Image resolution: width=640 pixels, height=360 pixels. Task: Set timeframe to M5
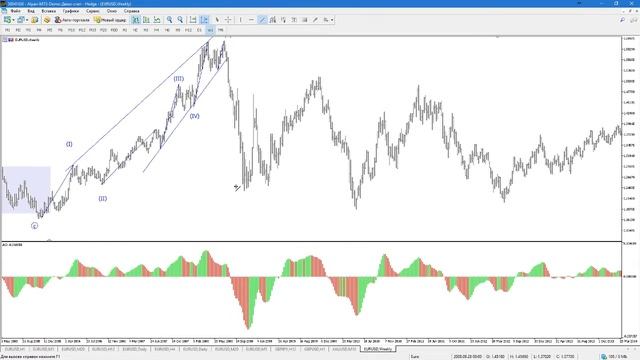[49, 30]
